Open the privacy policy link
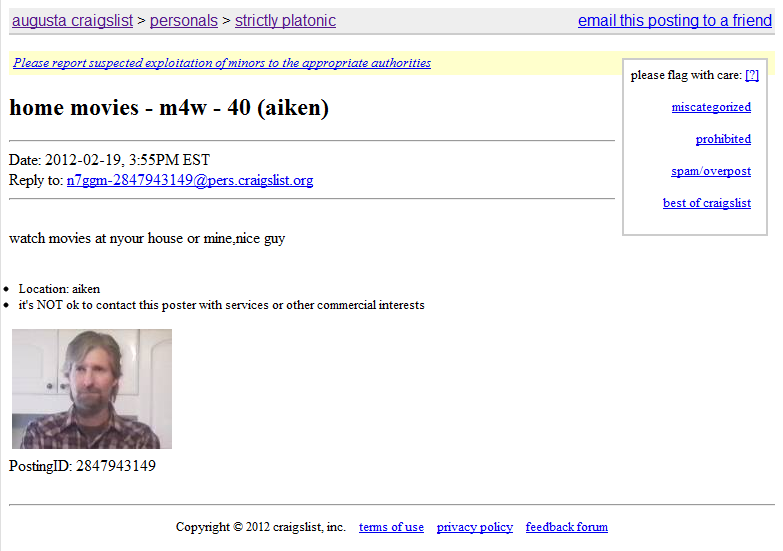Image resolution: width=783 pixels, height=551 pixels. pos(474,527)
